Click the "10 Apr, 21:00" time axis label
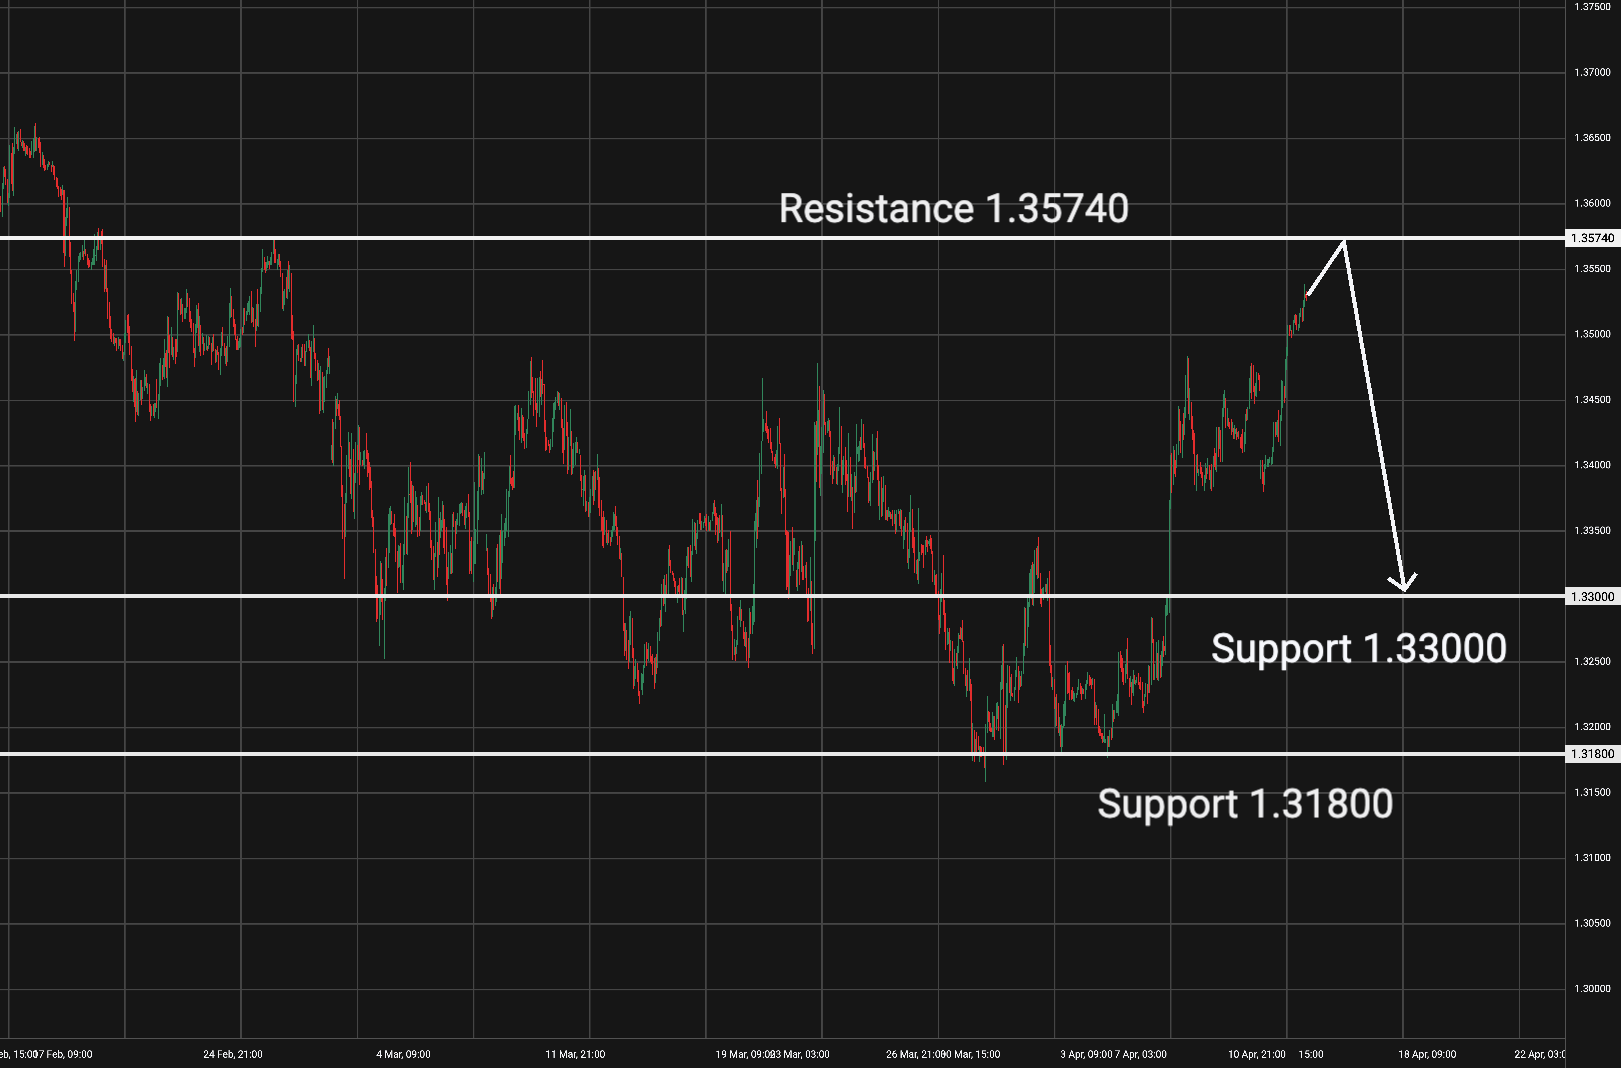 click(1257, 1054)
